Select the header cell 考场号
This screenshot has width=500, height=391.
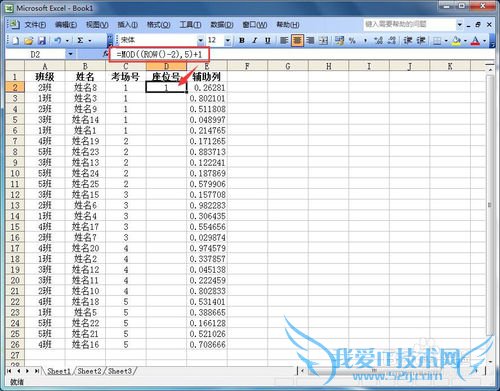(x=126, y=77)
